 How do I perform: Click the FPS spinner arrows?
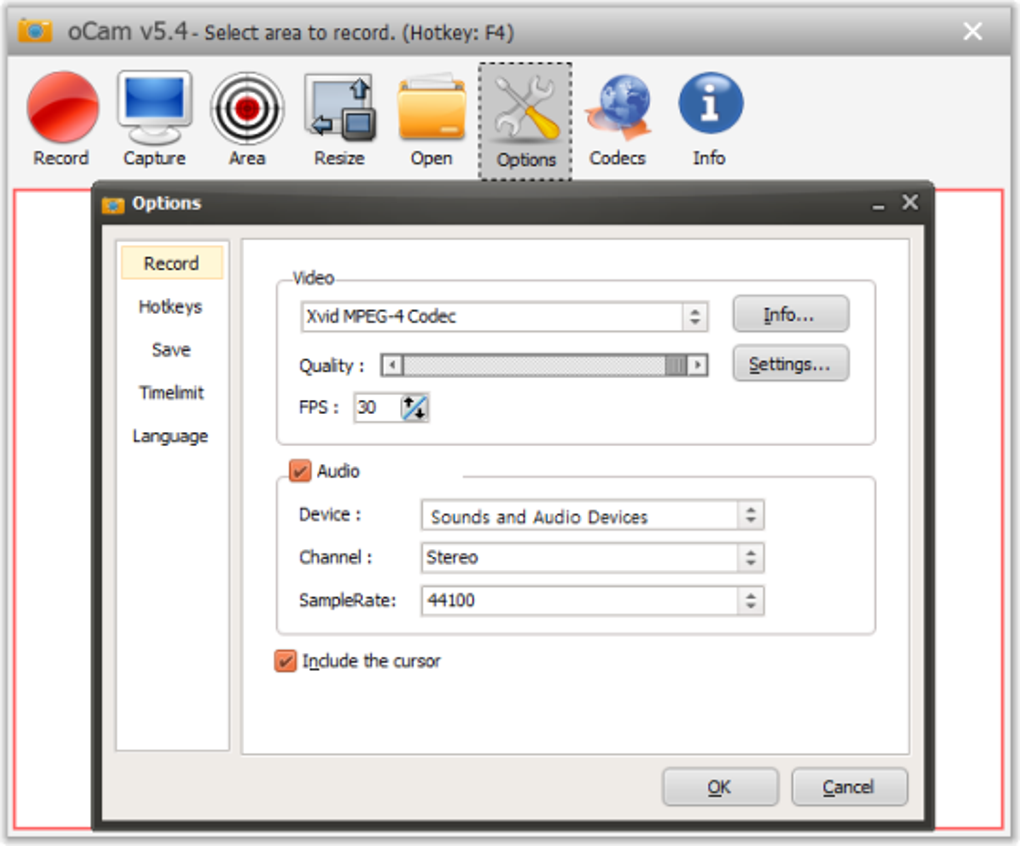[x=414, y=408]
